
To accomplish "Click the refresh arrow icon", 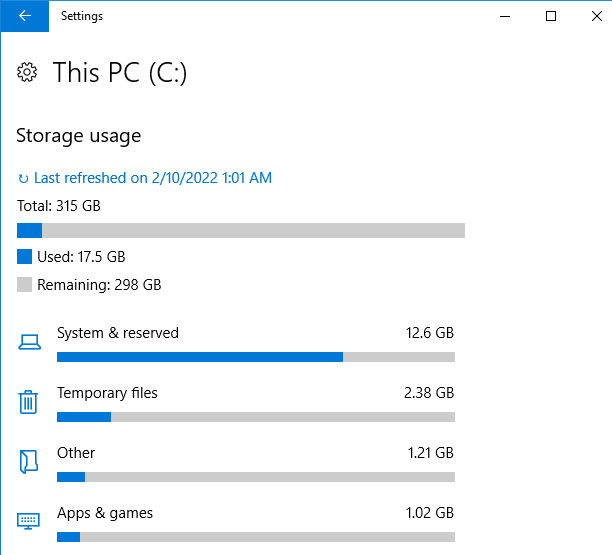I will (23, 179).
